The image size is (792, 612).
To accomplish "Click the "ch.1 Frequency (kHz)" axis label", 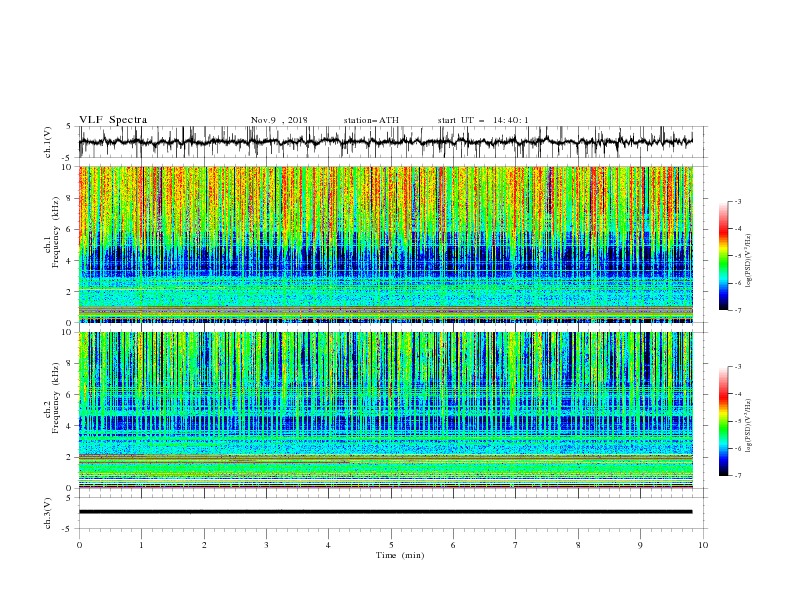I will 52,230.
